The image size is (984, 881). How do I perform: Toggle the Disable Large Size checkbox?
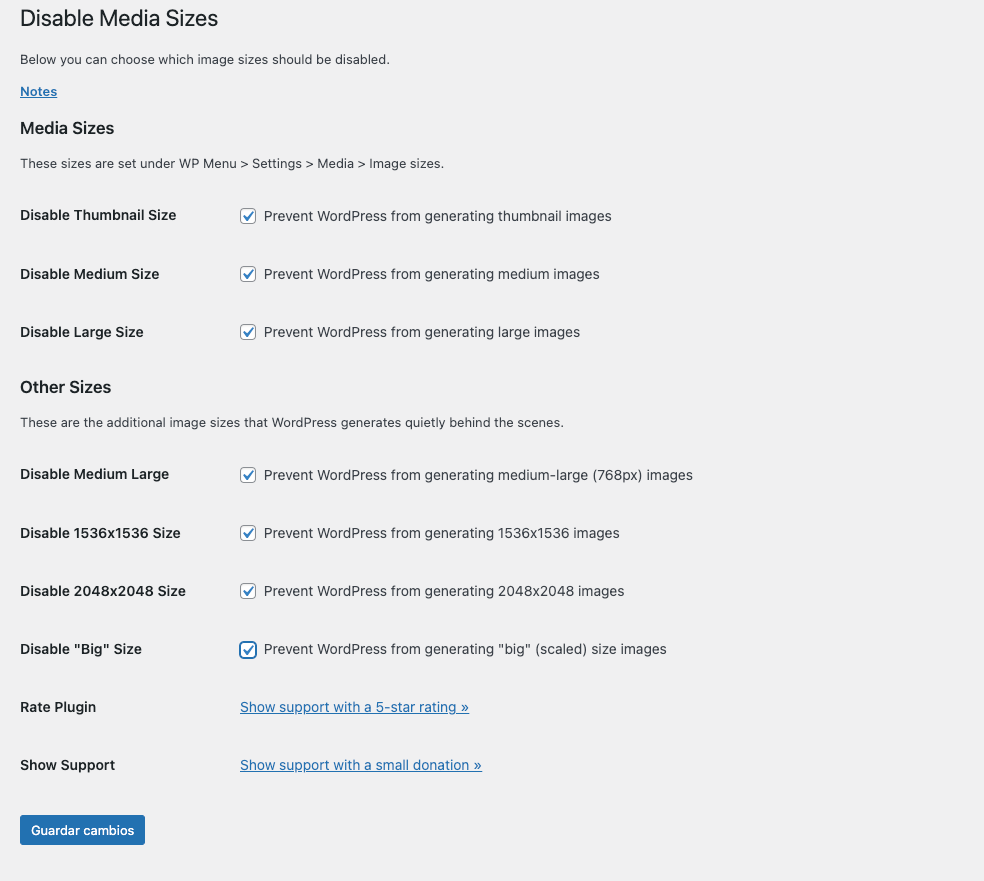[x=248, y=332]
